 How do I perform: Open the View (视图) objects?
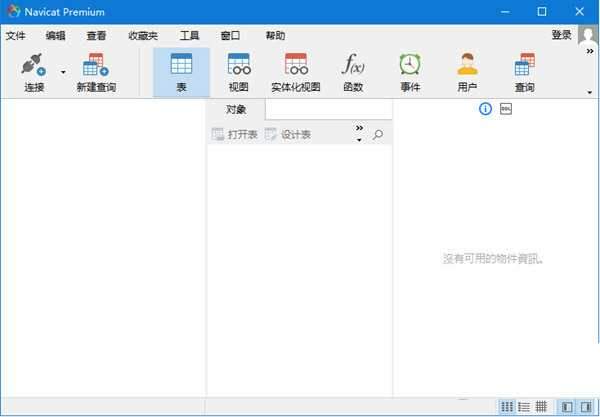click(238, 68)
